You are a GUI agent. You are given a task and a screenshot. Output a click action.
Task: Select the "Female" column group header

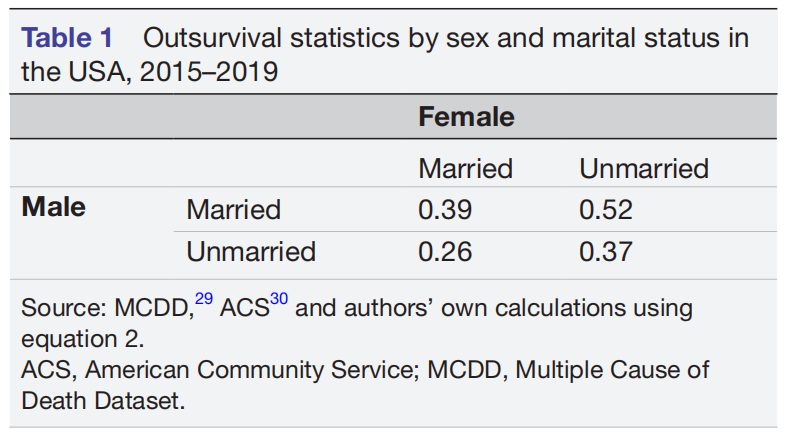(466, 117)
